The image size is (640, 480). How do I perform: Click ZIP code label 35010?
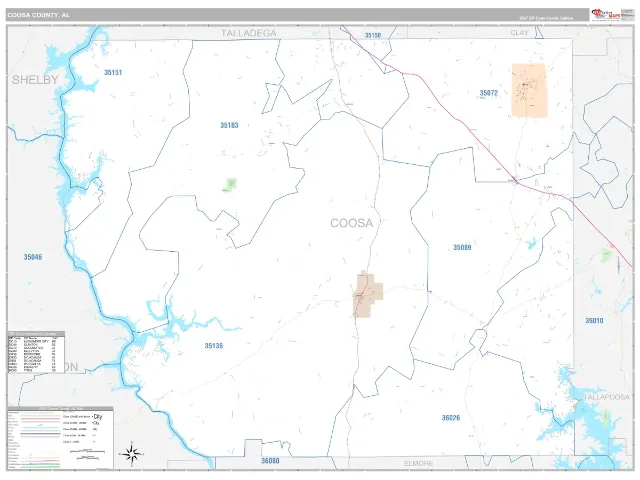click(594, 321)
